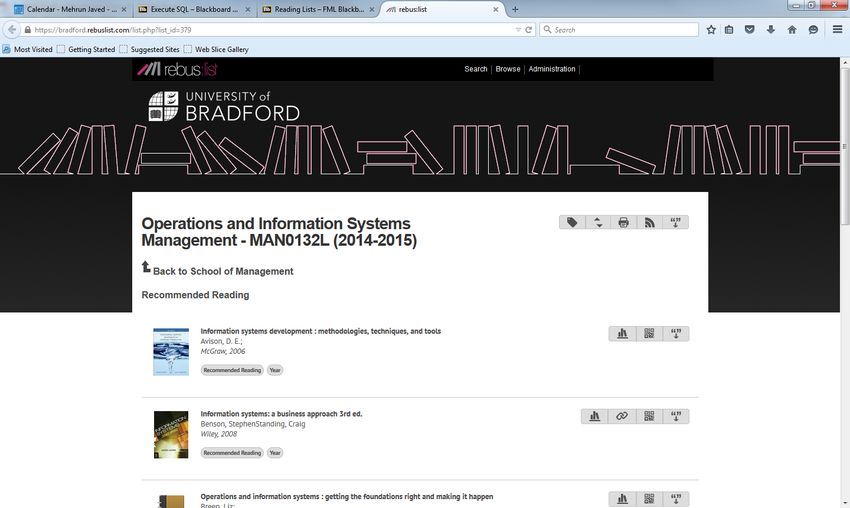Click the Benson book cover thumbnail

coord(171,435)
